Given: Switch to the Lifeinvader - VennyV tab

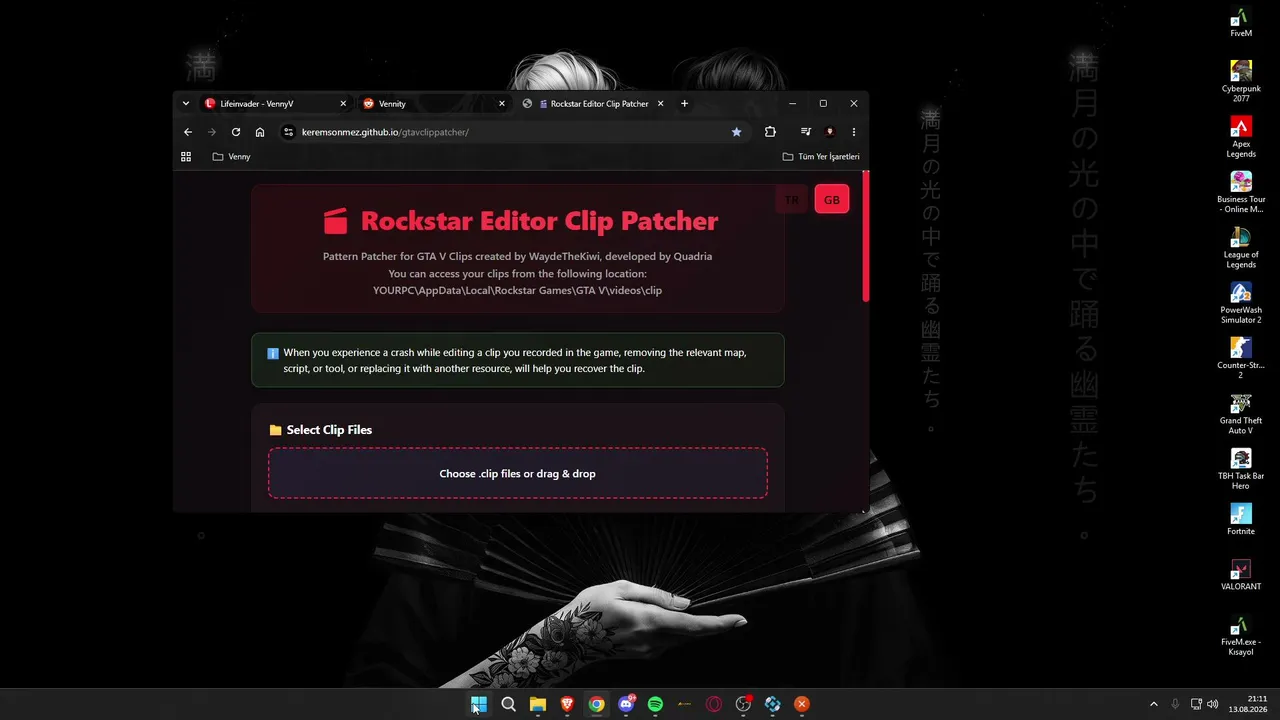Looking at the screenshot, I should click(x=276, y=104).
